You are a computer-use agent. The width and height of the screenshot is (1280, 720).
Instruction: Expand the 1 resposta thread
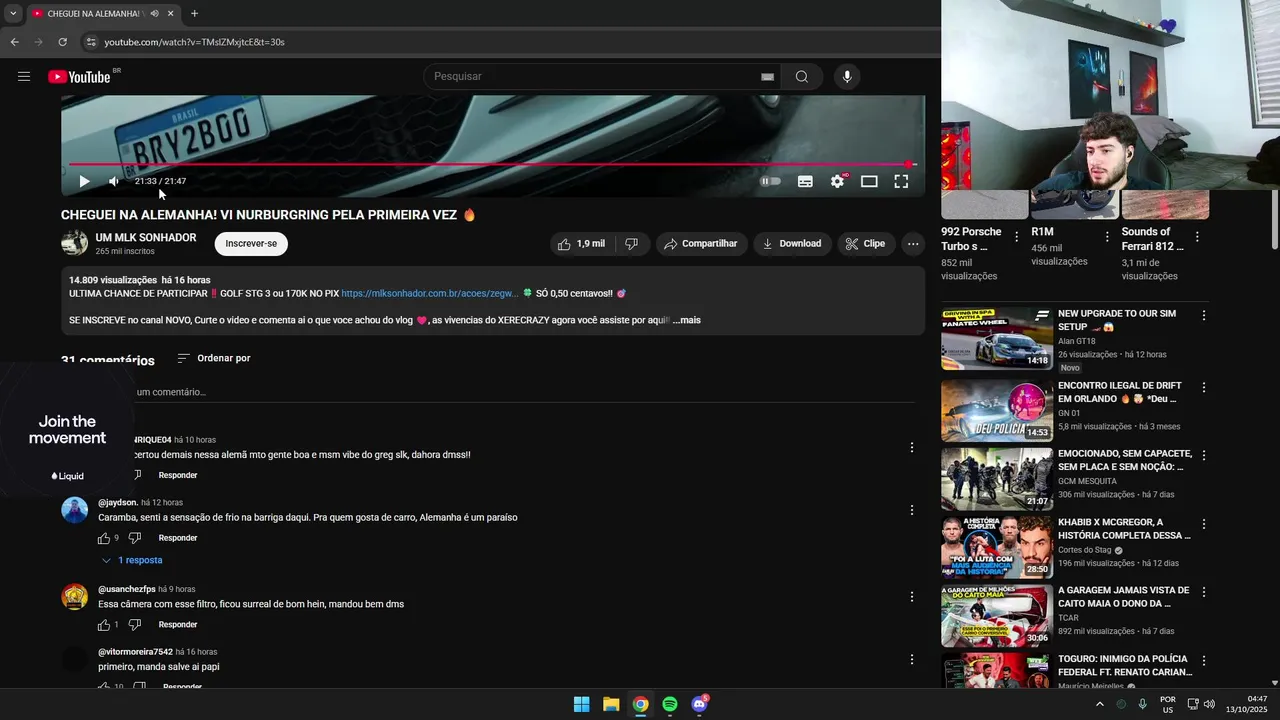[132, 561]
